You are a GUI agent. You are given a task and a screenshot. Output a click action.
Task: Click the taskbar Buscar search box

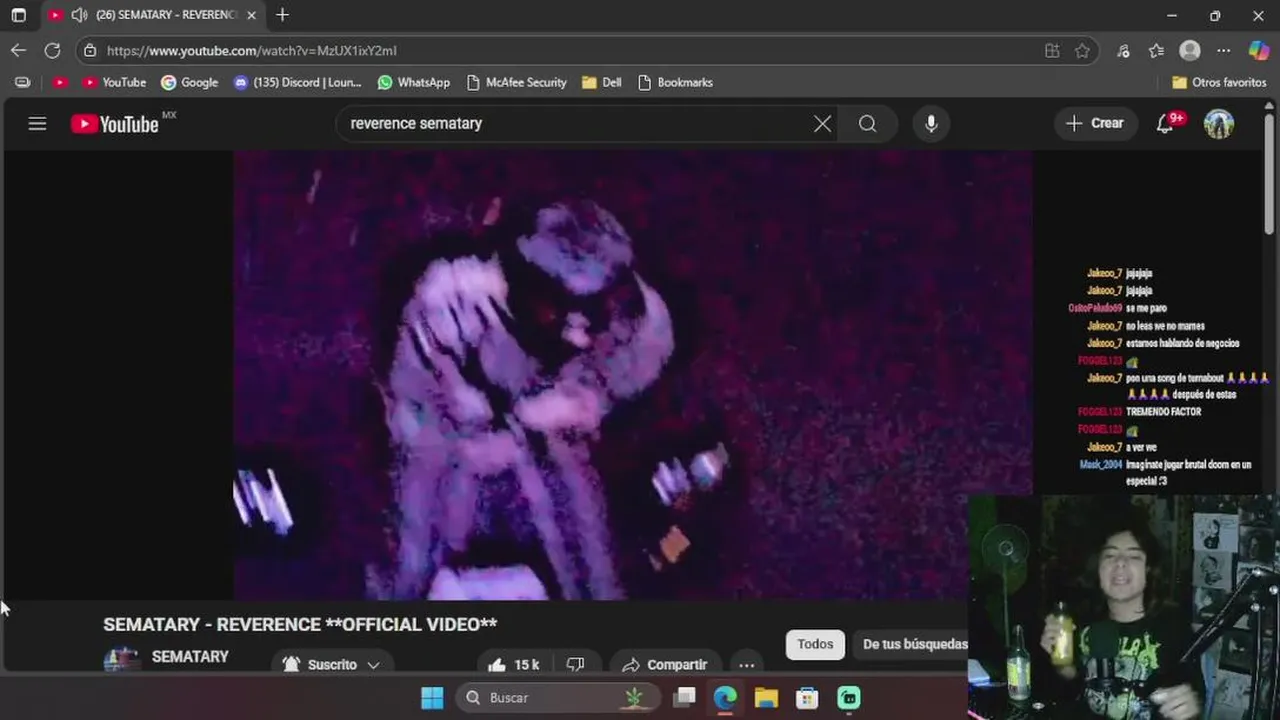[558, 698]
